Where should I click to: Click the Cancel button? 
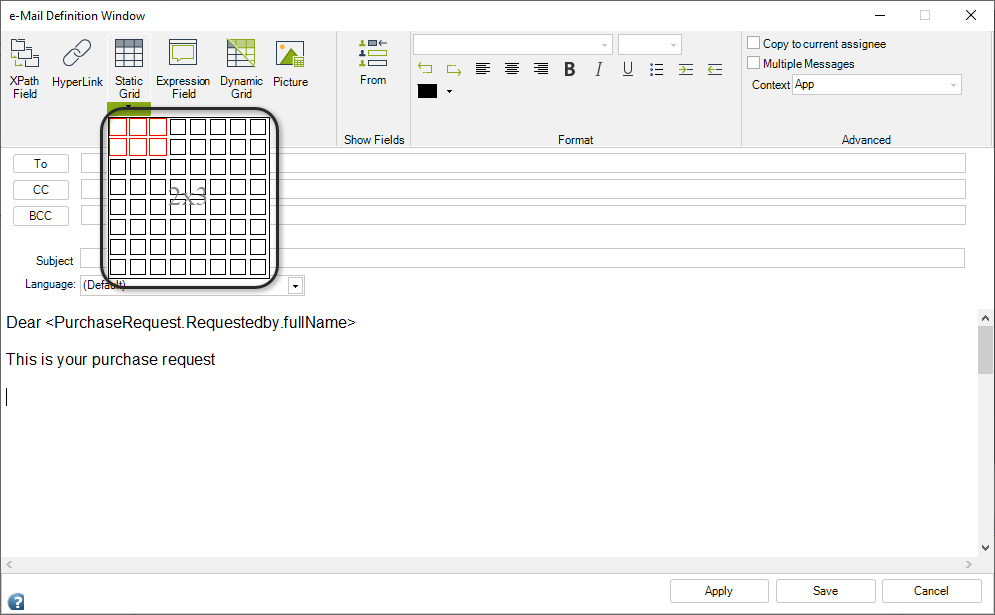point(931,591)
